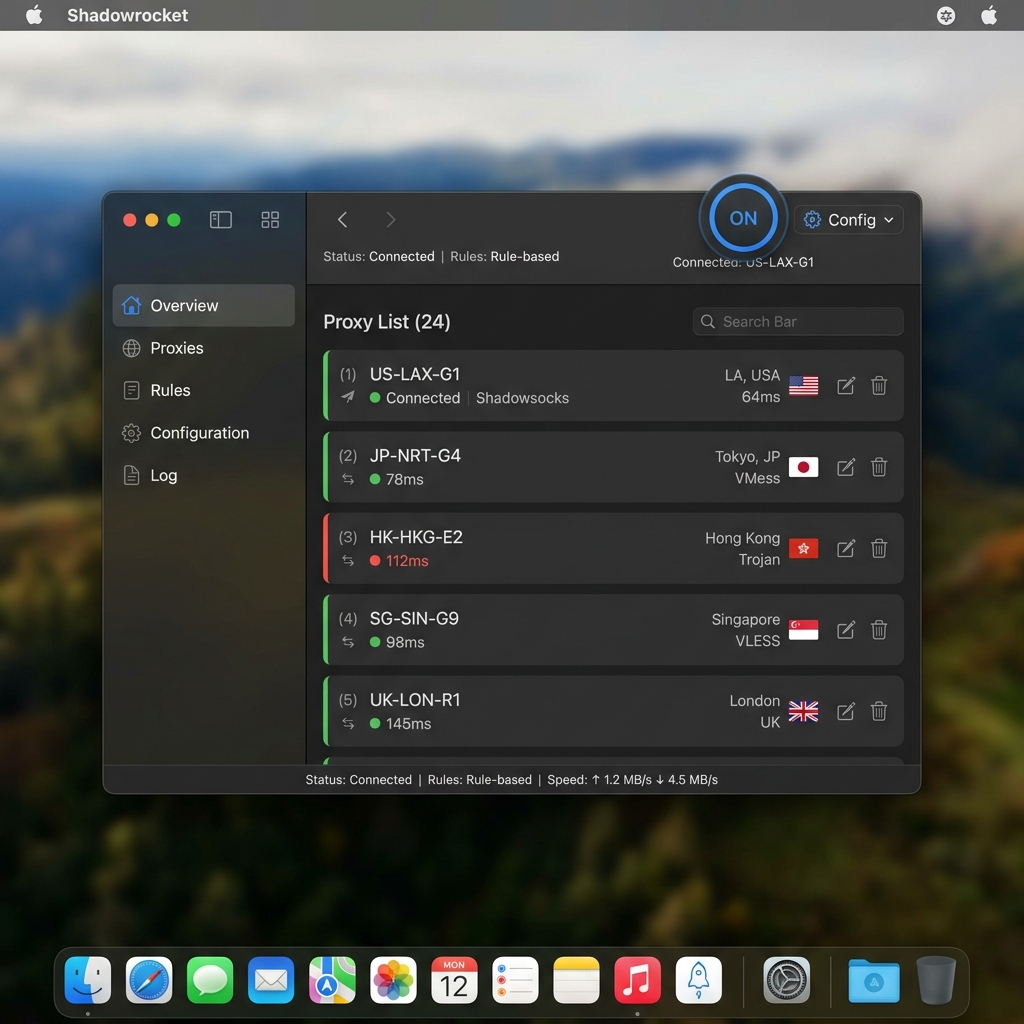Click the Shadowrocket menu bar status icon
1024x1024 pixels.
pos(946,15)
